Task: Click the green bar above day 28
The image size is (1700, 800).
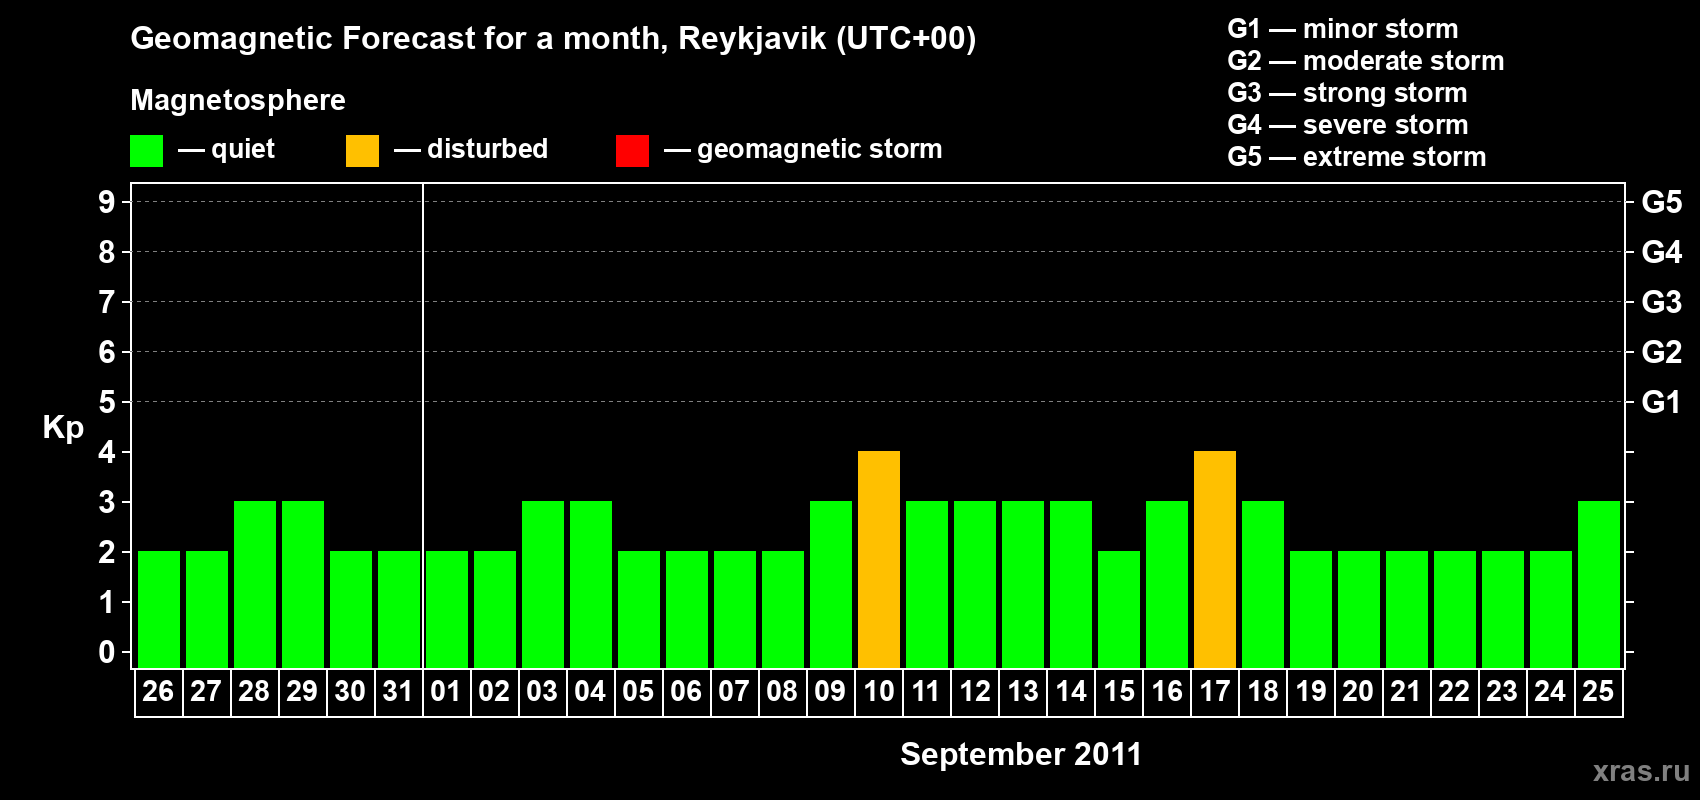Action: [255, 584]
